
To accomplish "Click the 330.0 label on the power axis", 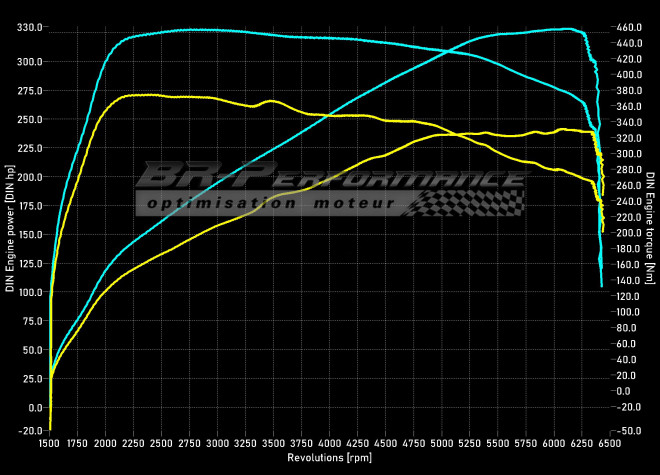I will point(28,27).
